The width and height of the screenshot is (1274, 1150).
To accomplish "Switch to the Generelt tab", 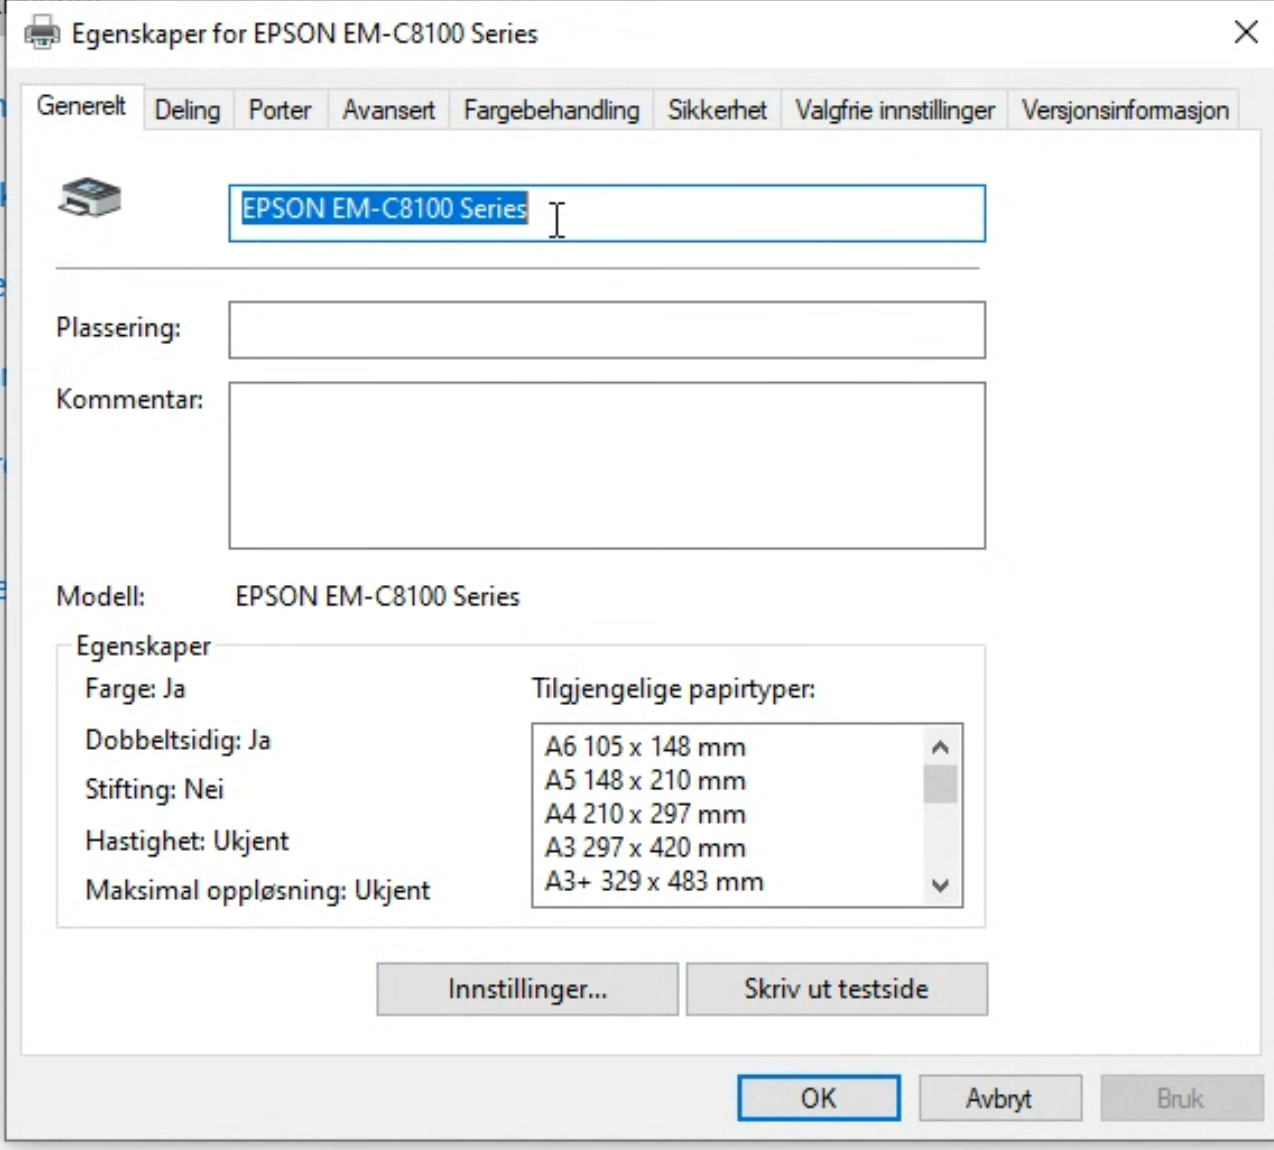I will pos(82,105).
